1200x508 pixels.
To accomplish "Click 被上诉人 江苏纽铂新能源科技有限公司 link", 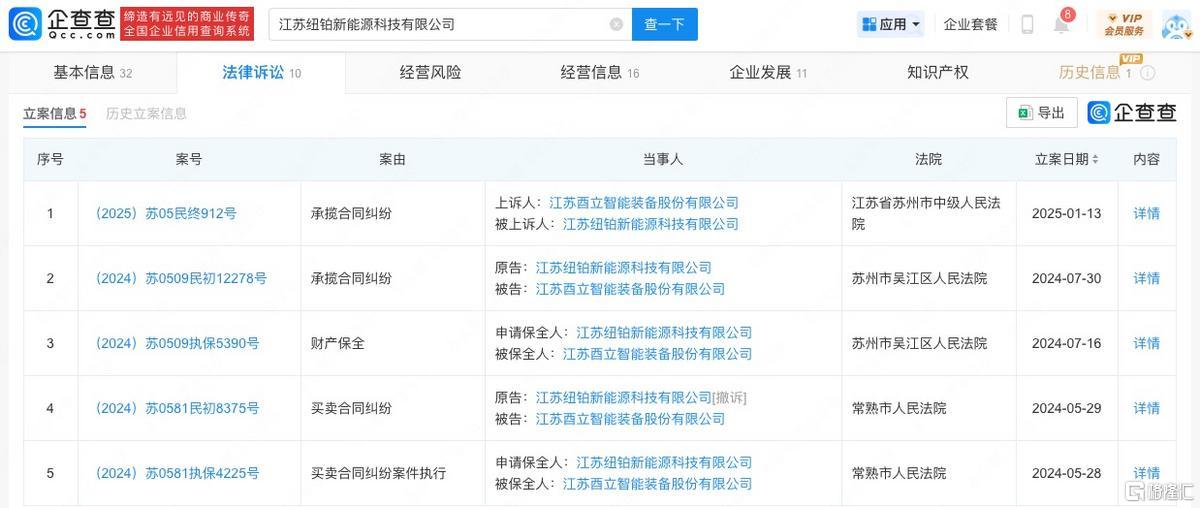I will pos(651,224).
